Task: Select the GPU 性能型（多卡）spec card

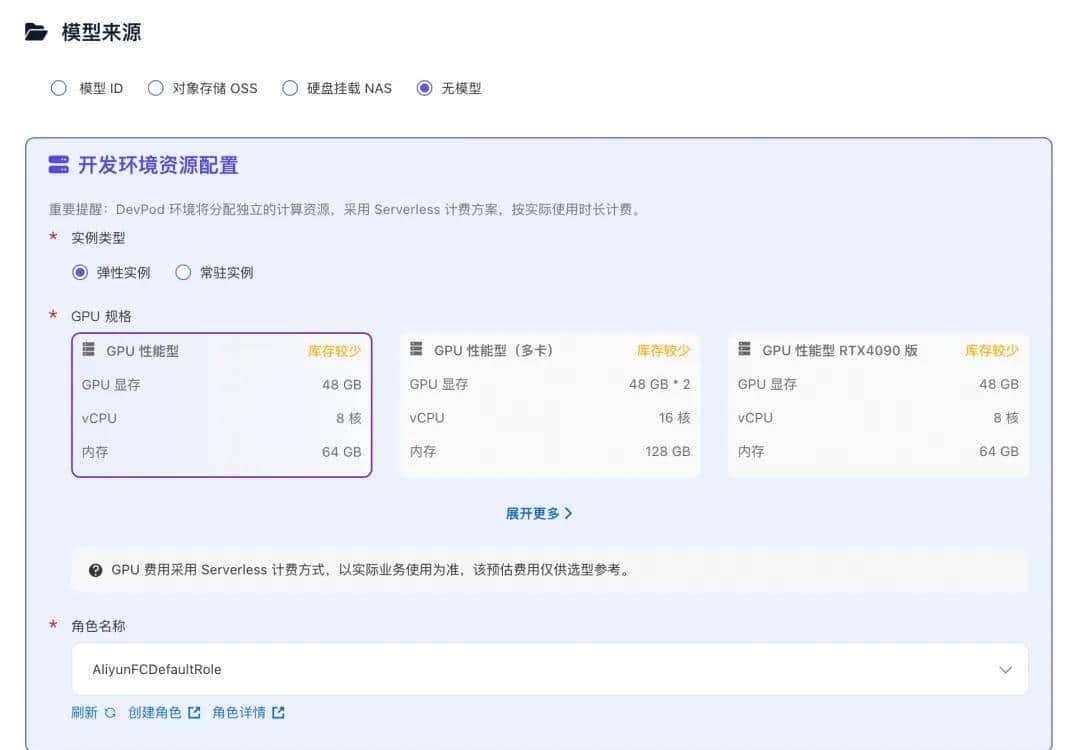Action: click(549, 403)
